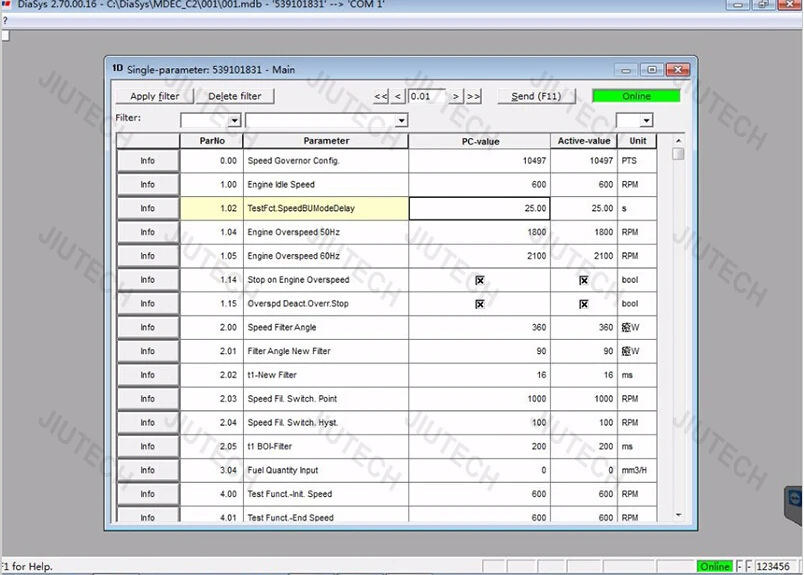Click Info for Speed Fil. Switch. Point
The image size is (804, 575).
[x=148, y=399]
